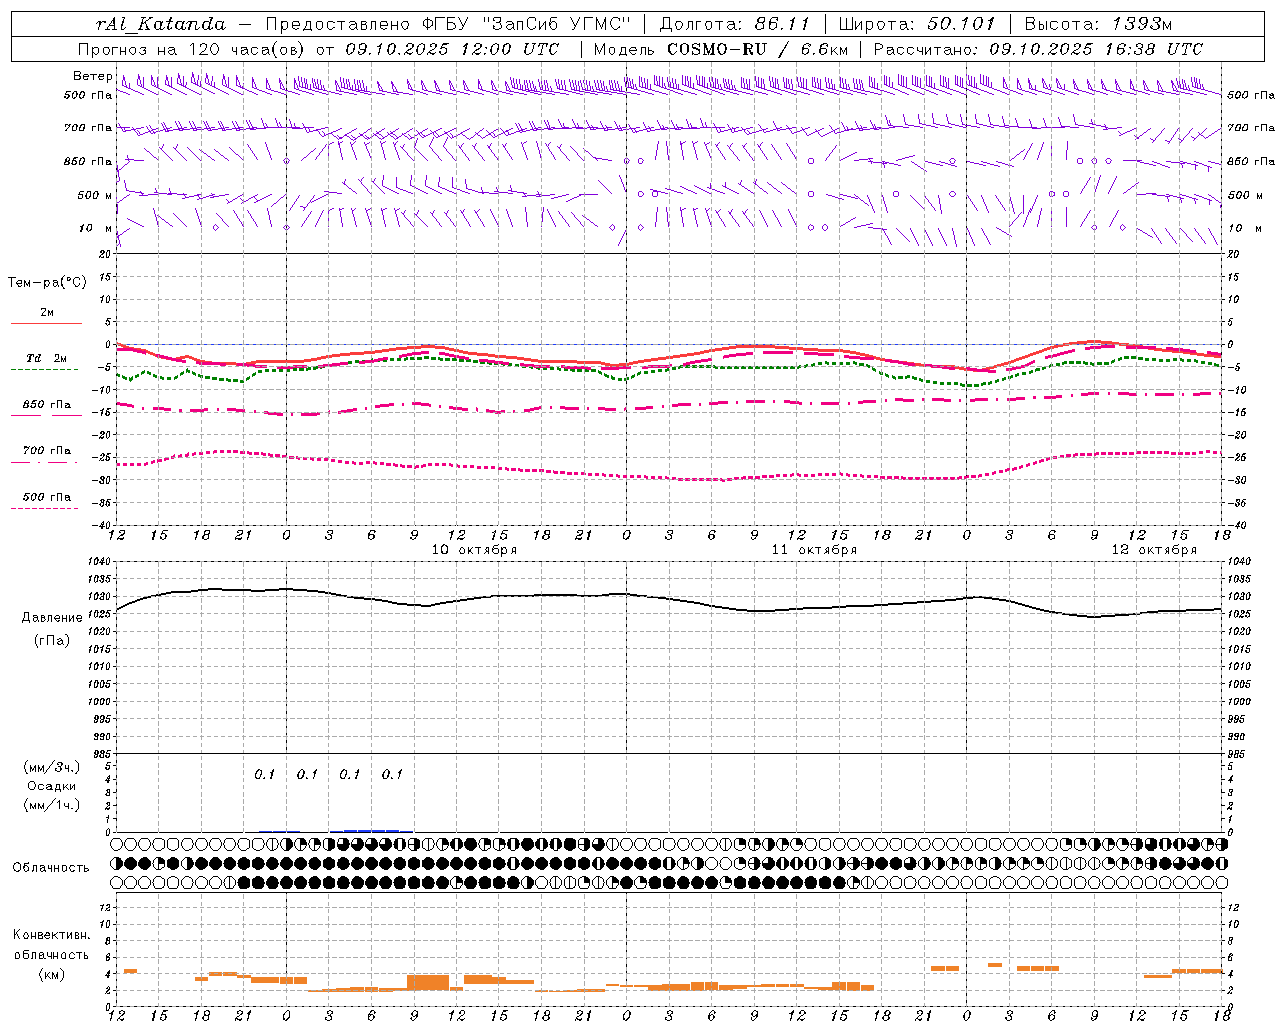Click the (км) unit label
1280x1024 pixels.
click(x=52, y=974)
